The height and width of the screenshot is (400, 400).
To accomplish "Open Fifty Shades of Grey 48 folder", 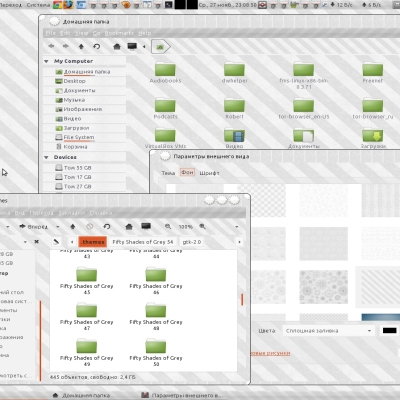I will (156, 317).
